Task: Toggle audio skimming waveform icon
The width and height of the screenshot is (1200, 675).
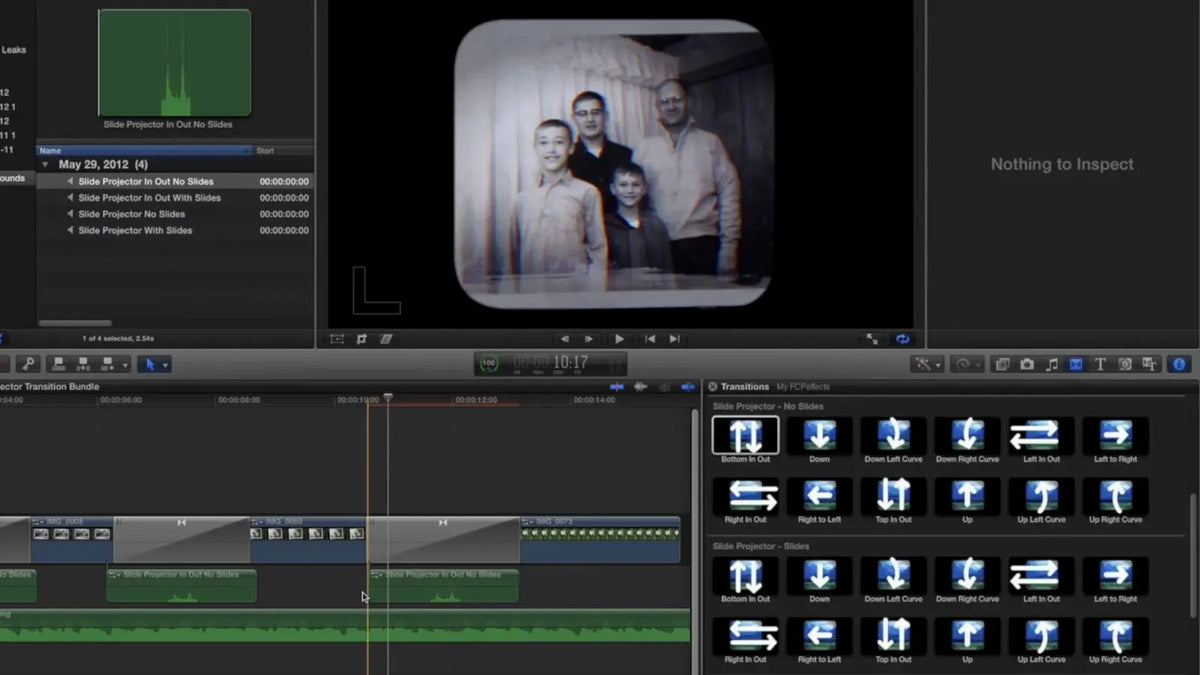Action: (x=640, y=387)
